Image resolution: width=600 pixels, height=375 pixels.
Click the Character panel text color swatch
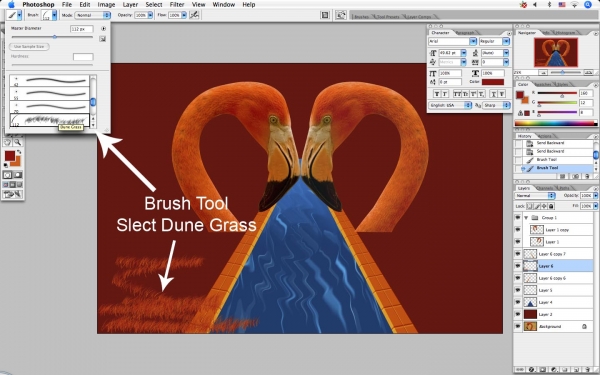tap(492, 82)
